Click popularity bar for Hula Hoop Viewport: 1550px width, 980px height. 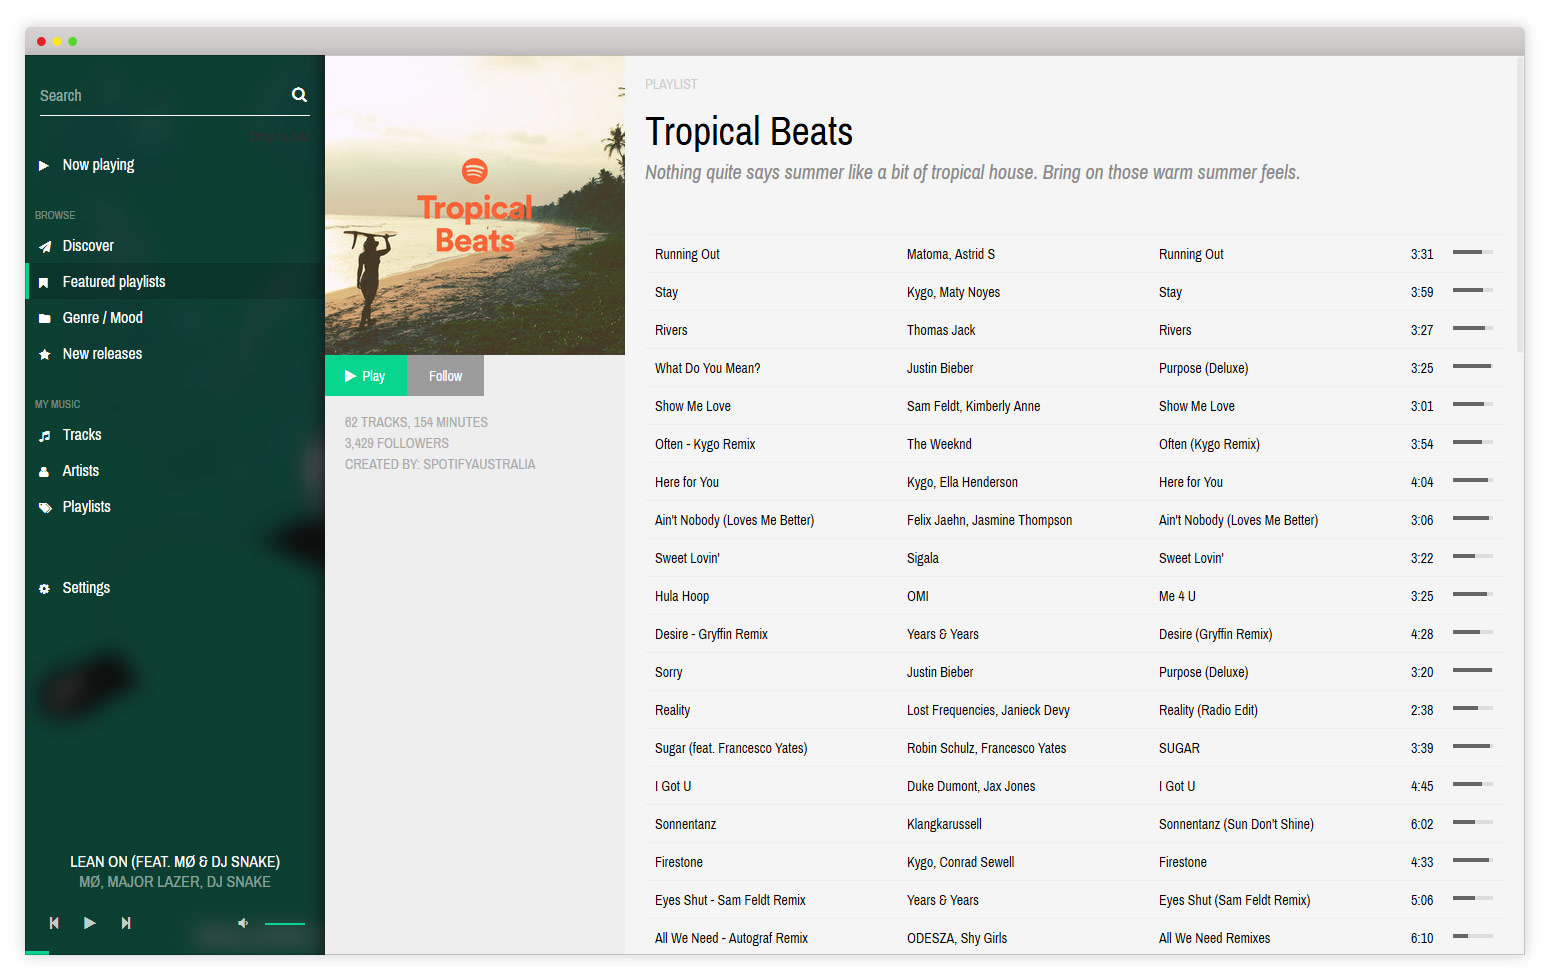pyautogui.click(x=1472, y=595)
